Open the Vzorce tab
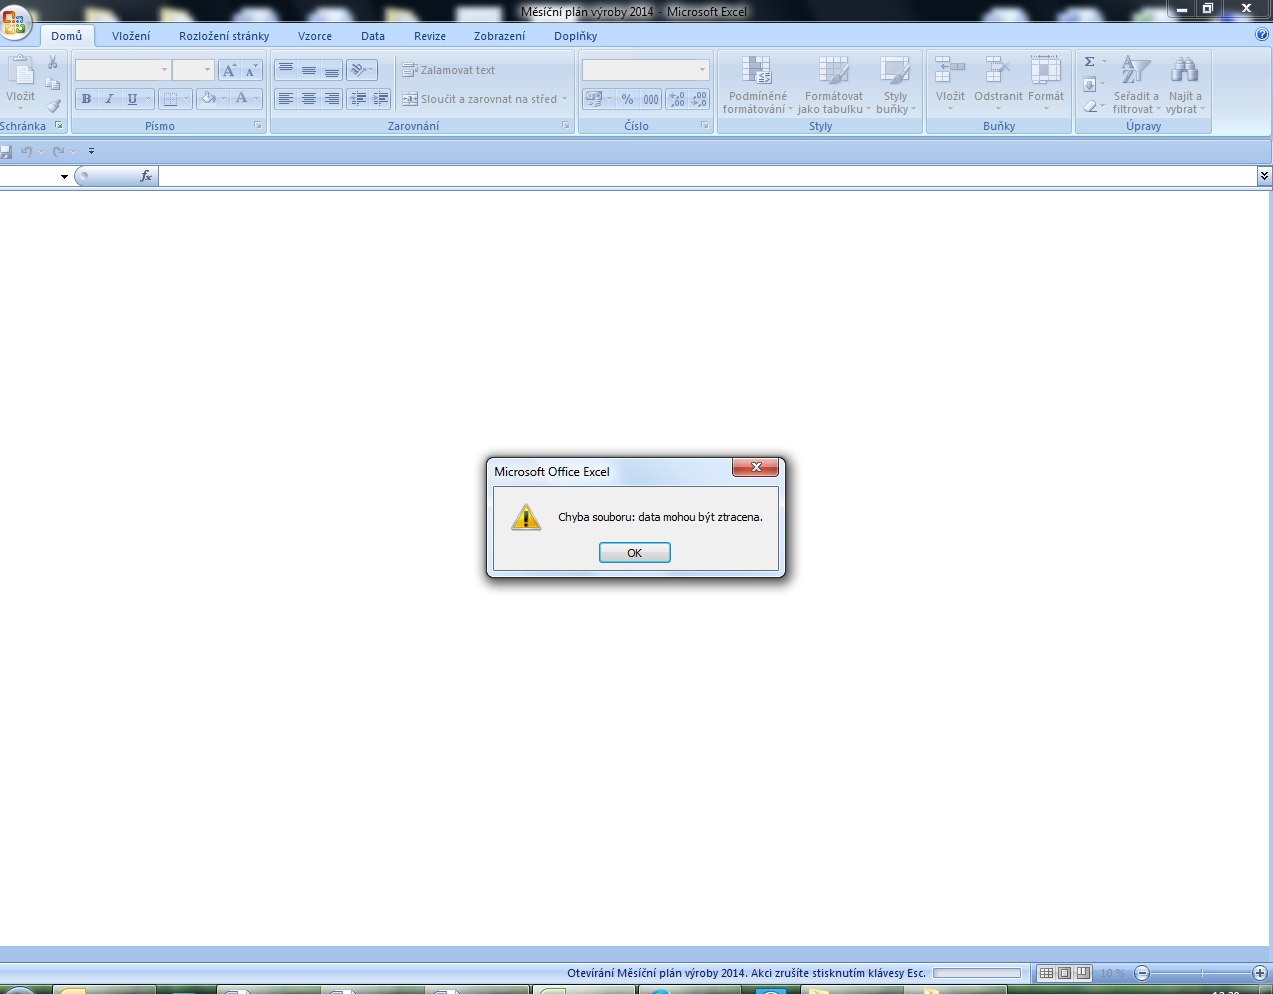The width and height of the screenshot is (1273, 994). pyautogui.click(x=315, y=36)
